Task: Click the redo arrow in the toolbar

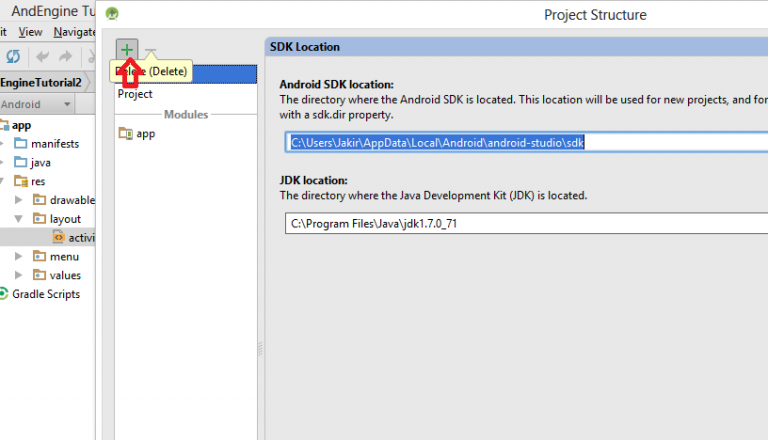Action: [65, 57]
